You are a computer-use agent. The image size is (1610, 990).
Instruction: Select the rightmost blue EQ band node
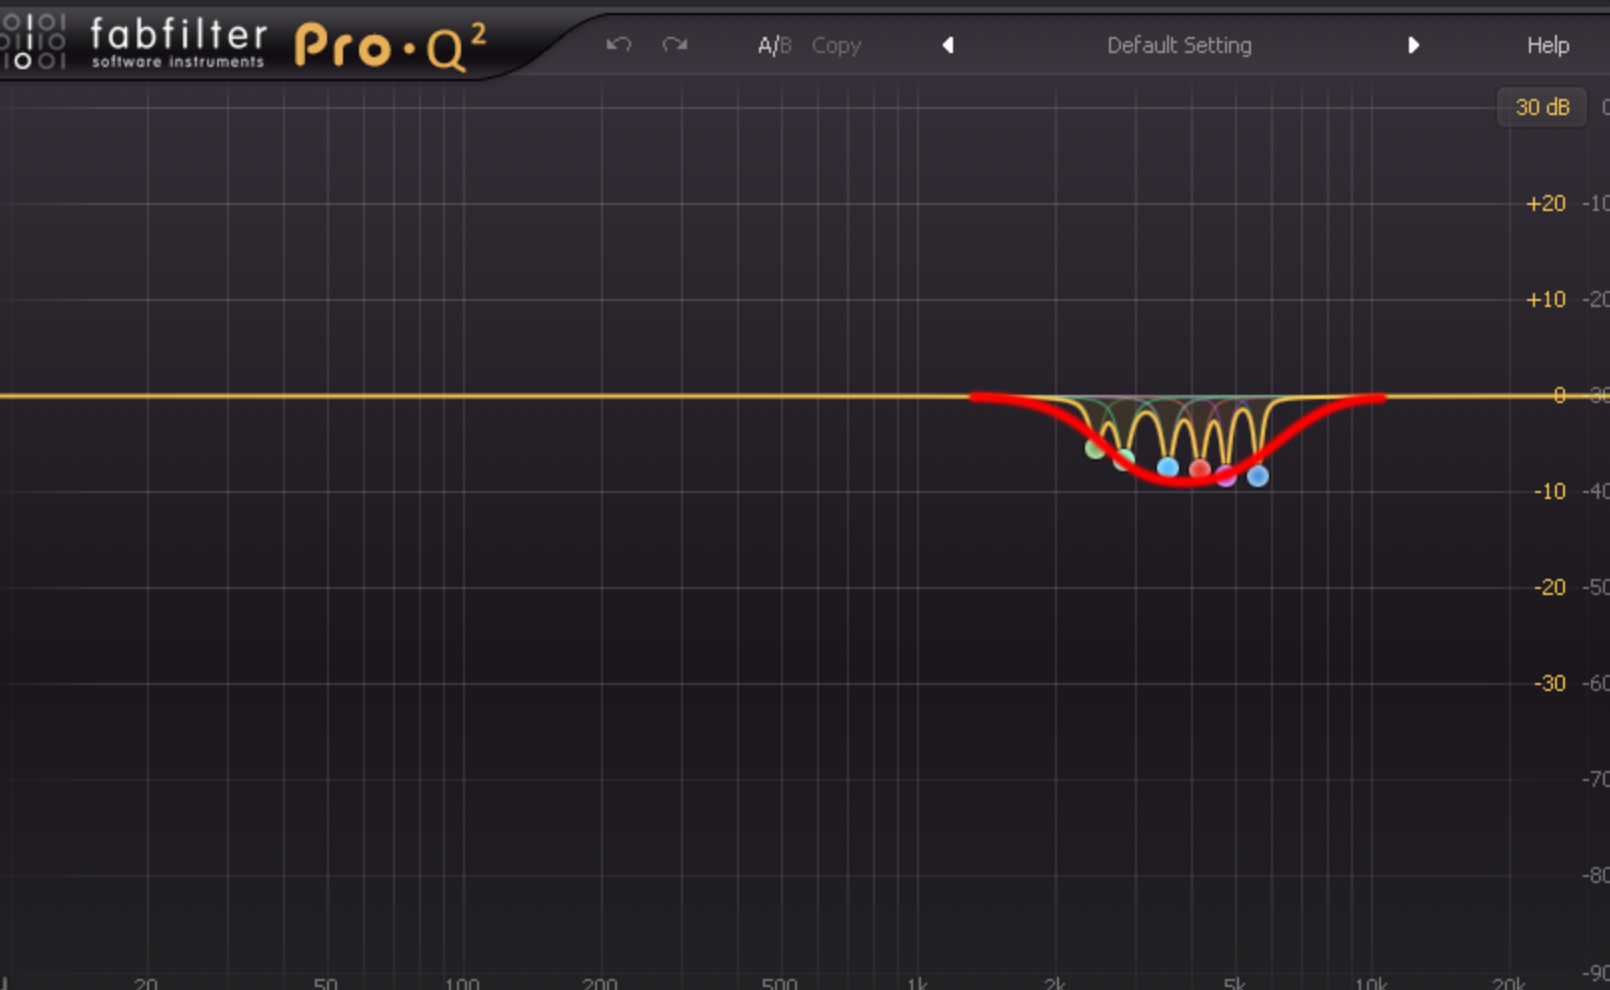pyautogui.click(x=1258, y=477)
